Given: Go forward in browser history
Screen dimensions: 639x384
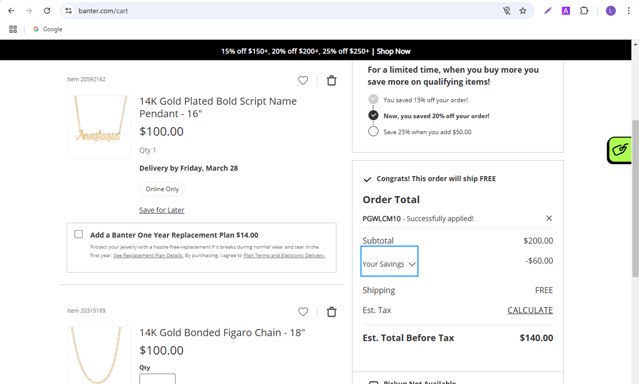Looking at the screenshot, I should click(x=29, y=11).
